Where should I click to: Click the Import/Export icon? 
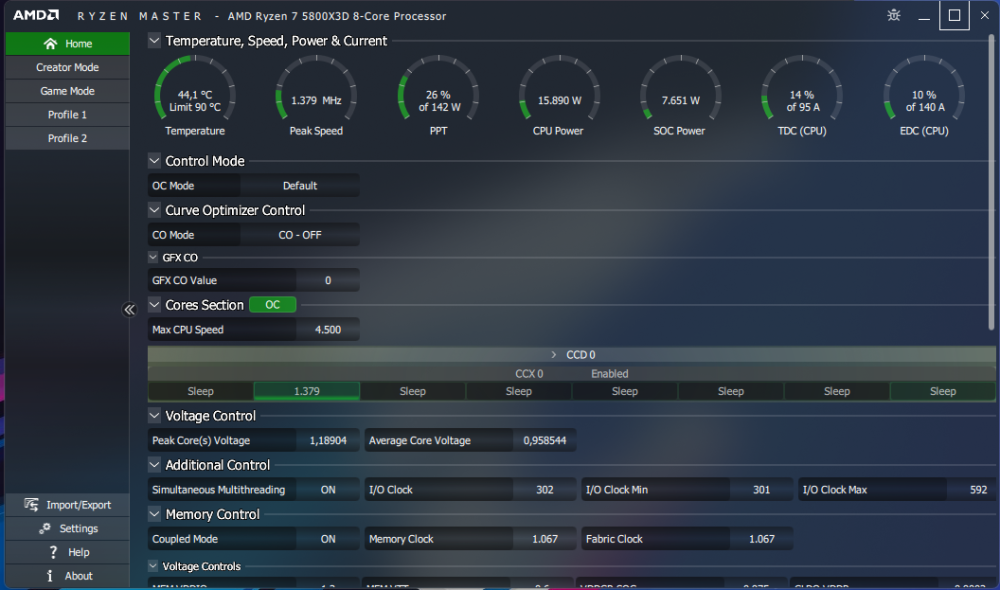pyautogui.click(x=31, y=505)
